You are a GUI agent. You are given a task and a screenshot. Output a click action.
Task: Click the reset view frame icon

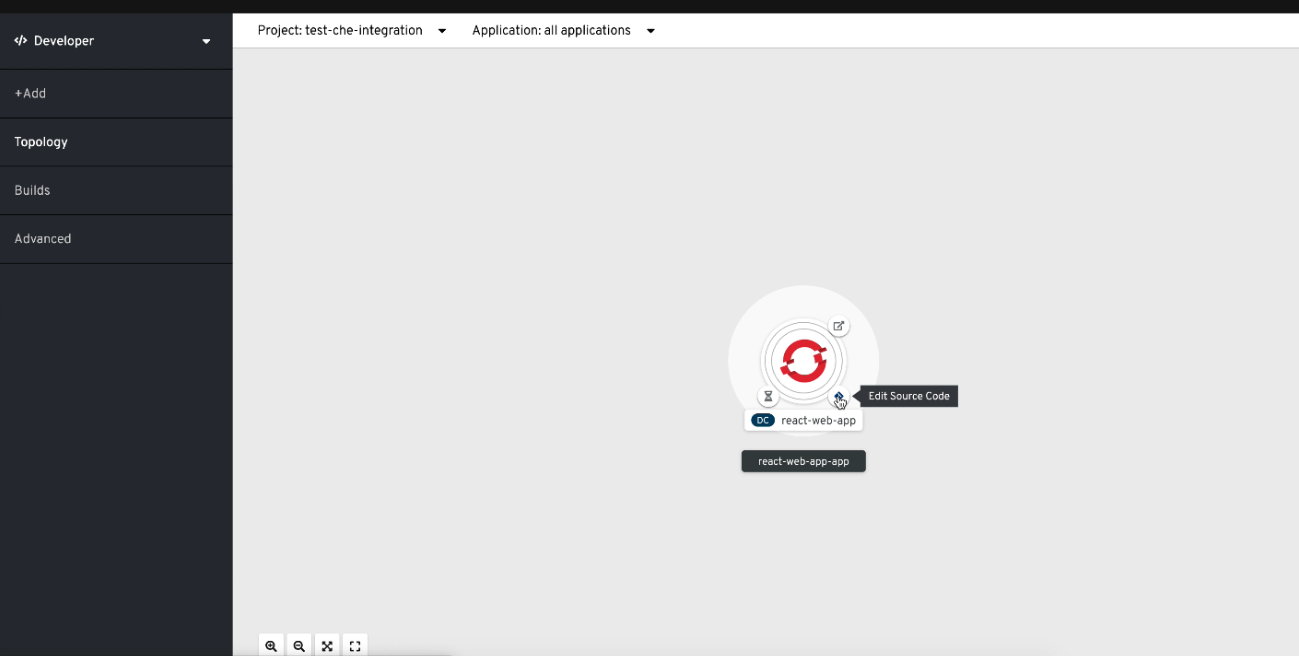click(355, 645)
